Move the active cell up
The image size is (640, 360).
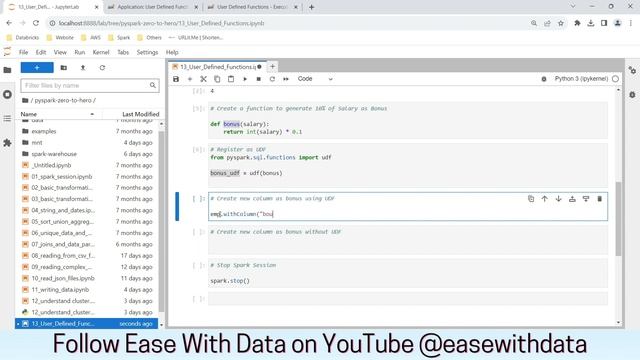click(544, 199)
